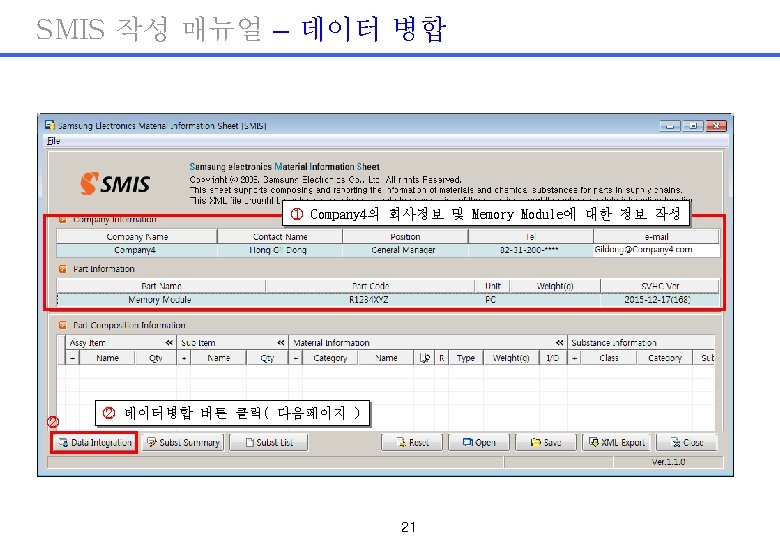Click the Position column header

(x=405, y=237)
